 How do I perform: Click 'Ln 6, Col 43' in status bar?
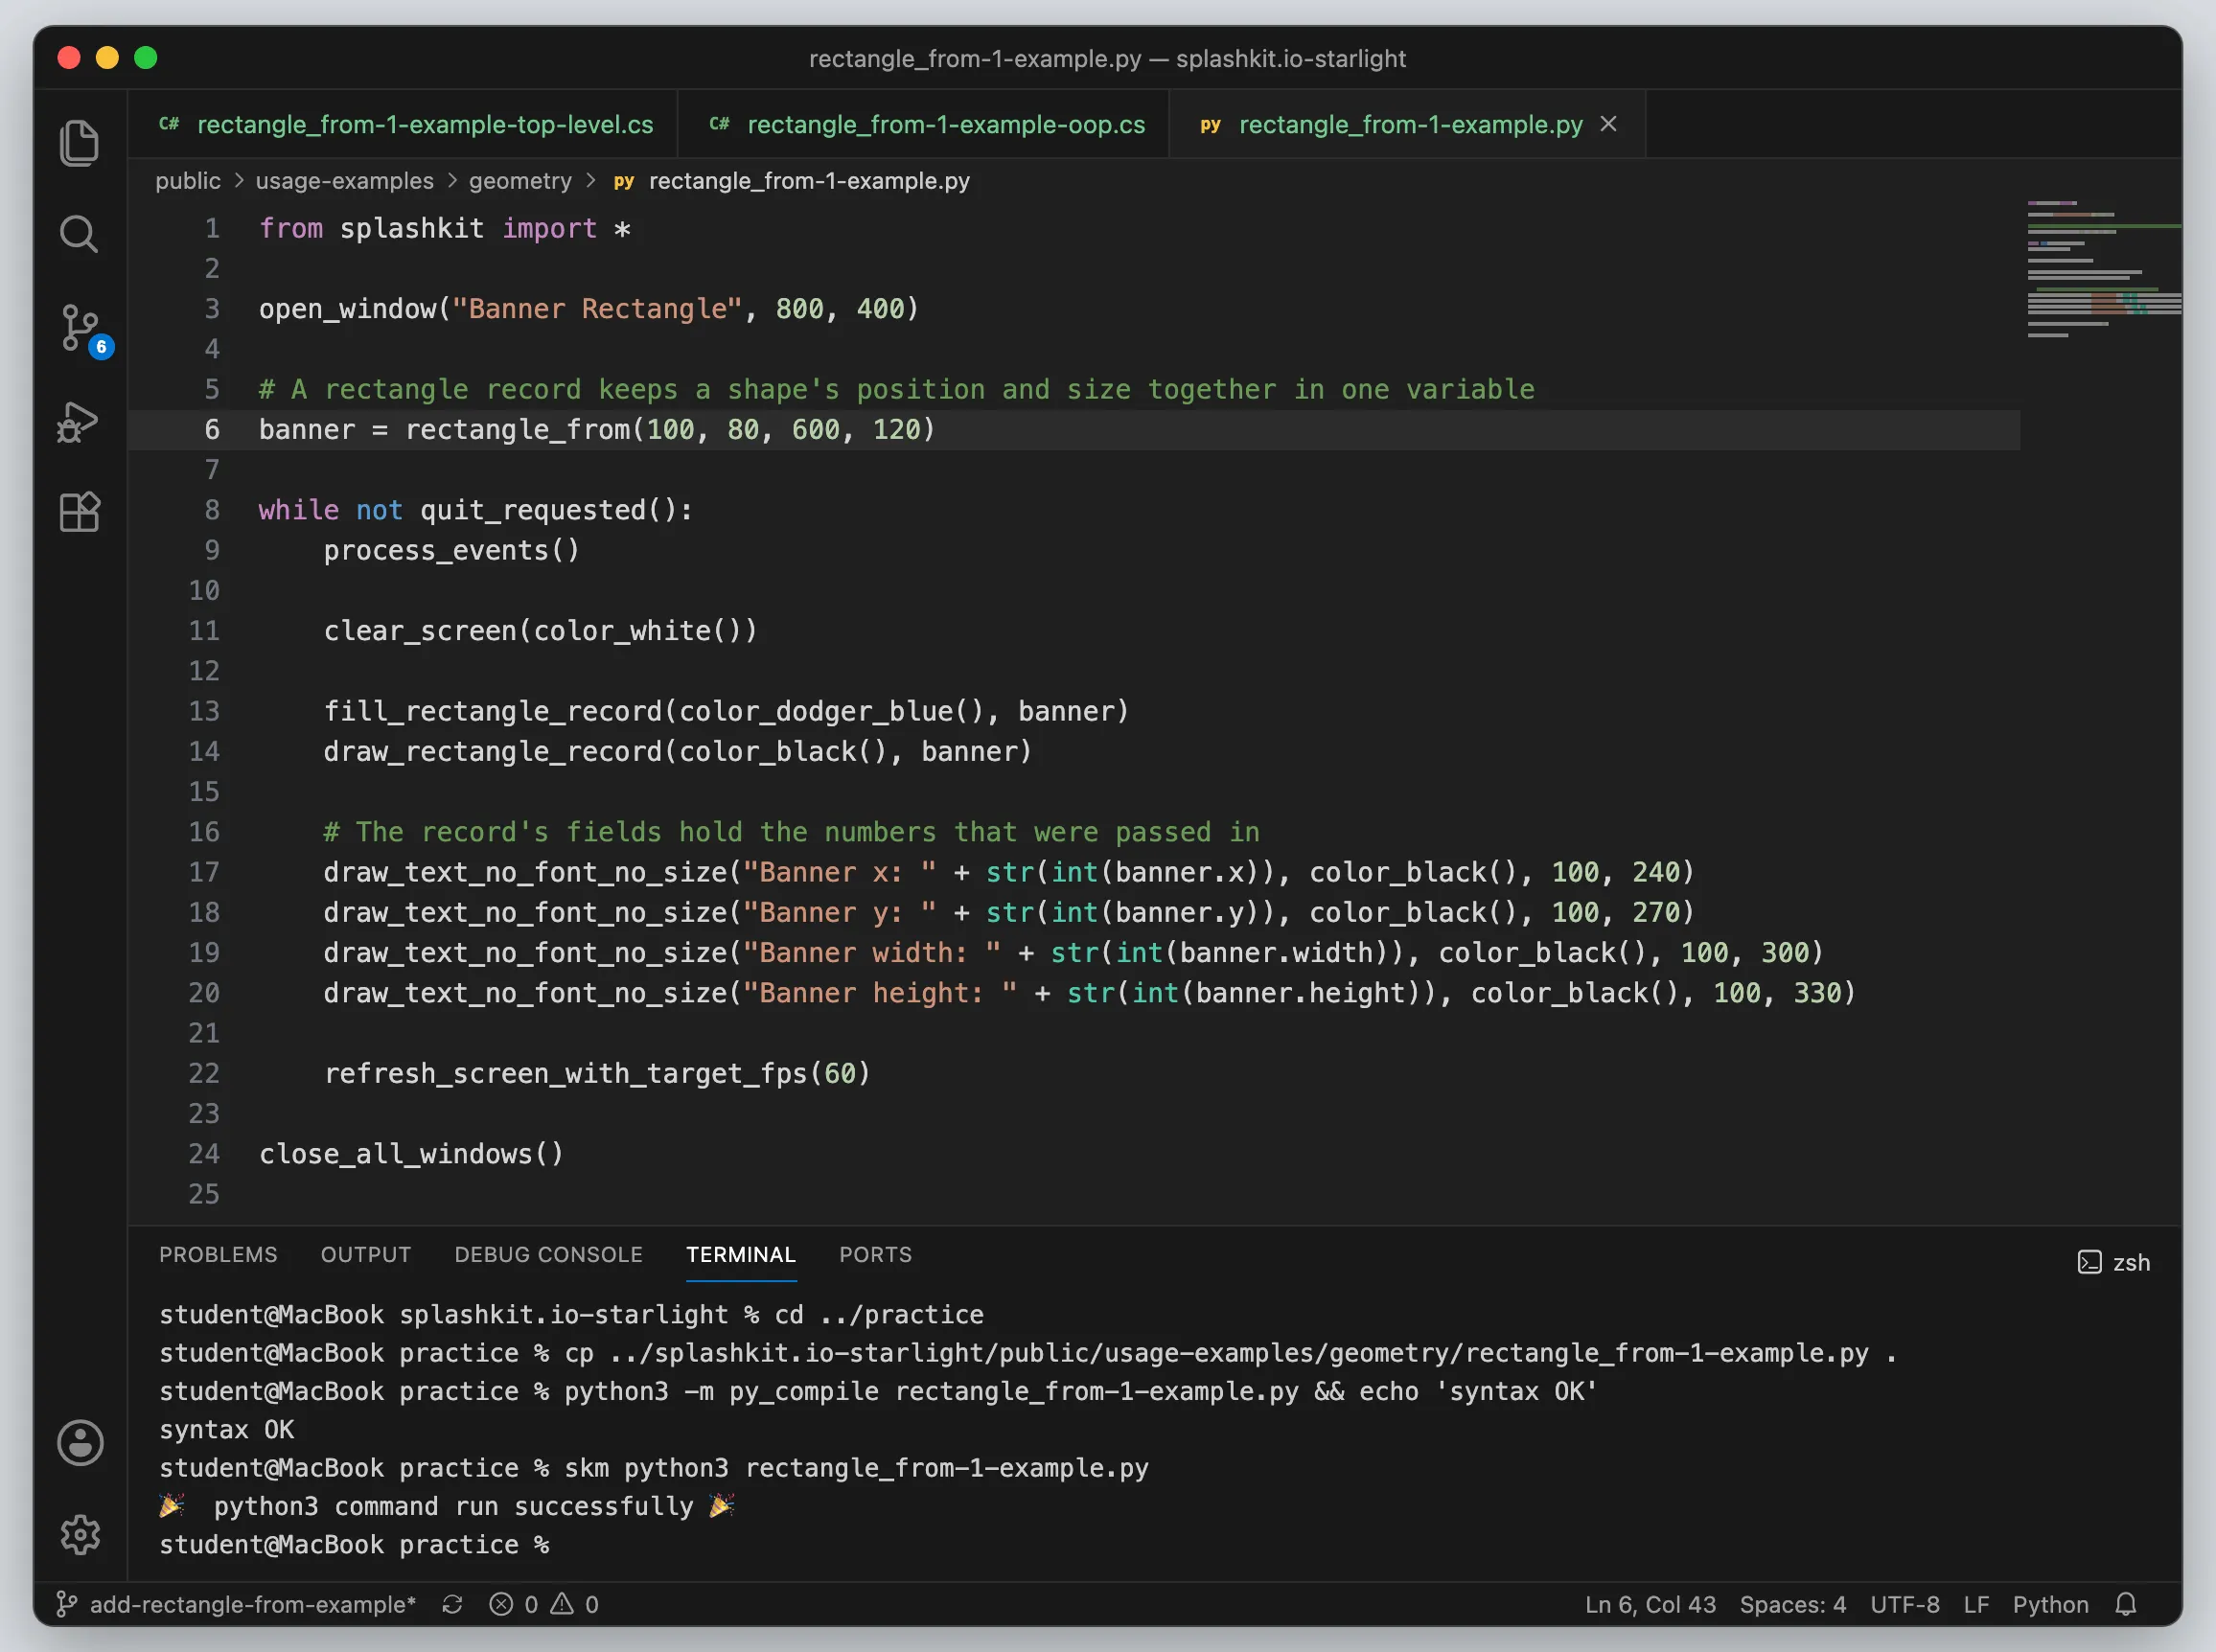click(x=1650, y=1604)
